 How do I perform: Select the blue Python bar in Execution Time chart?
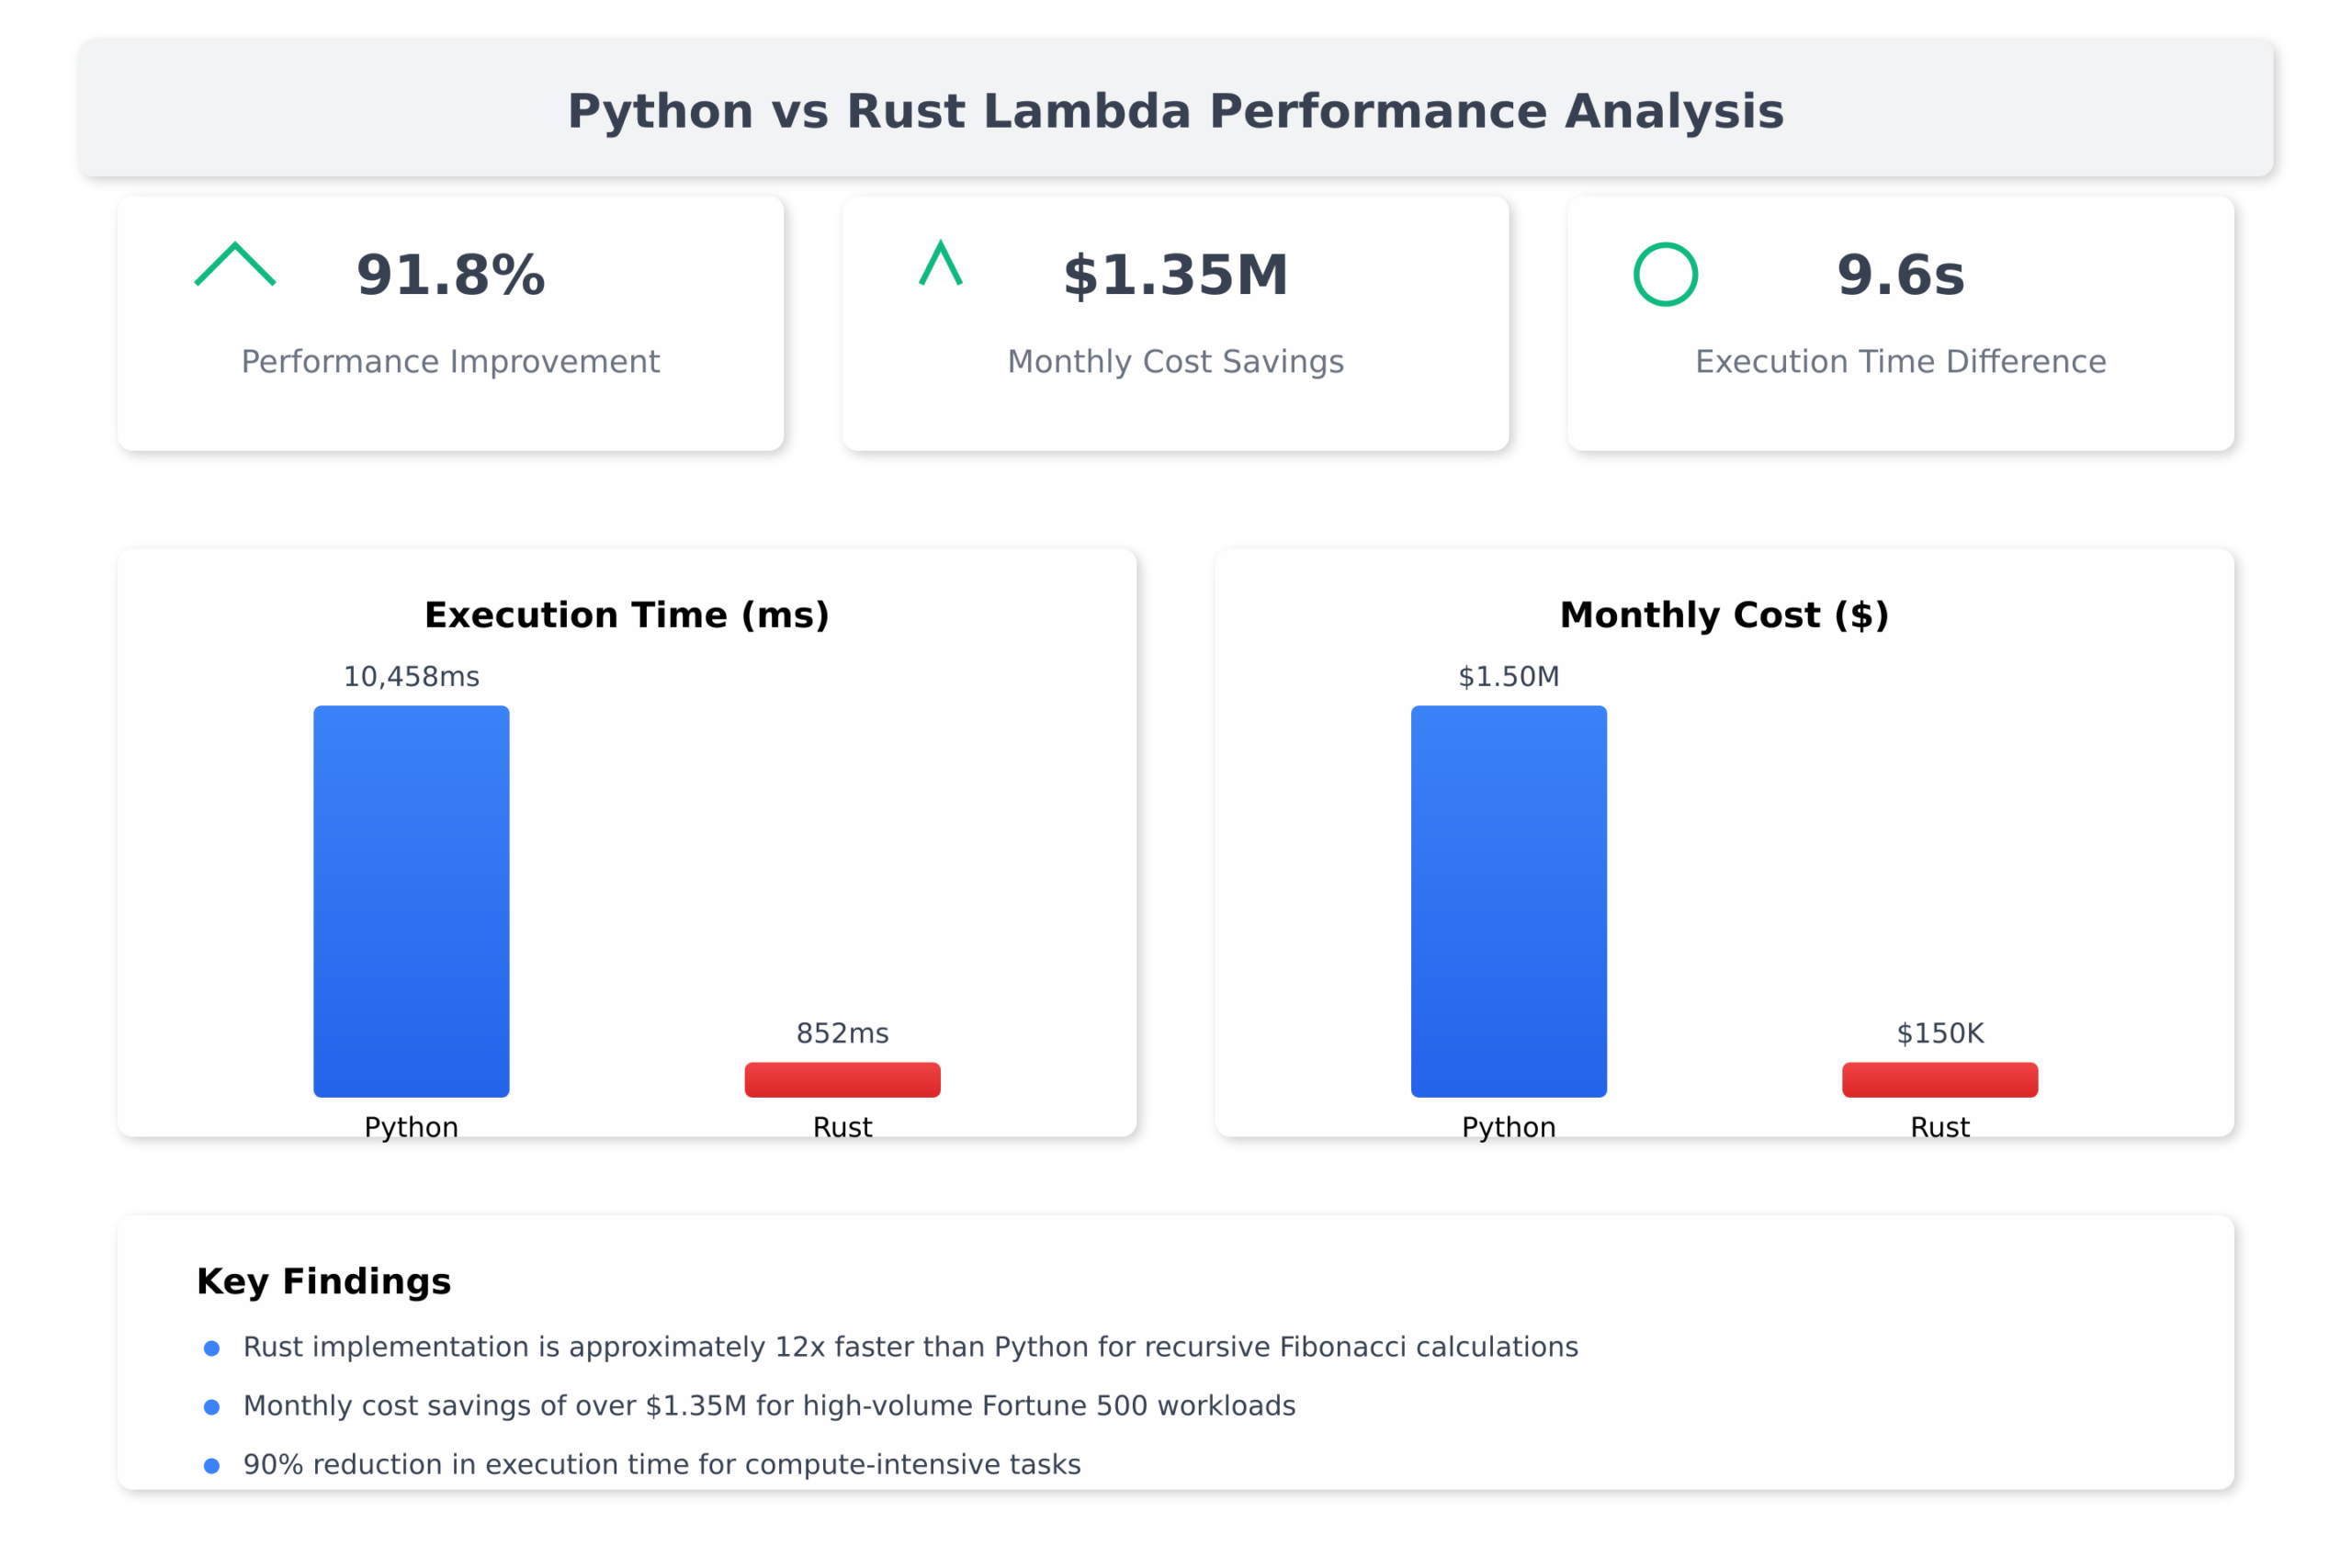point(411,902)
